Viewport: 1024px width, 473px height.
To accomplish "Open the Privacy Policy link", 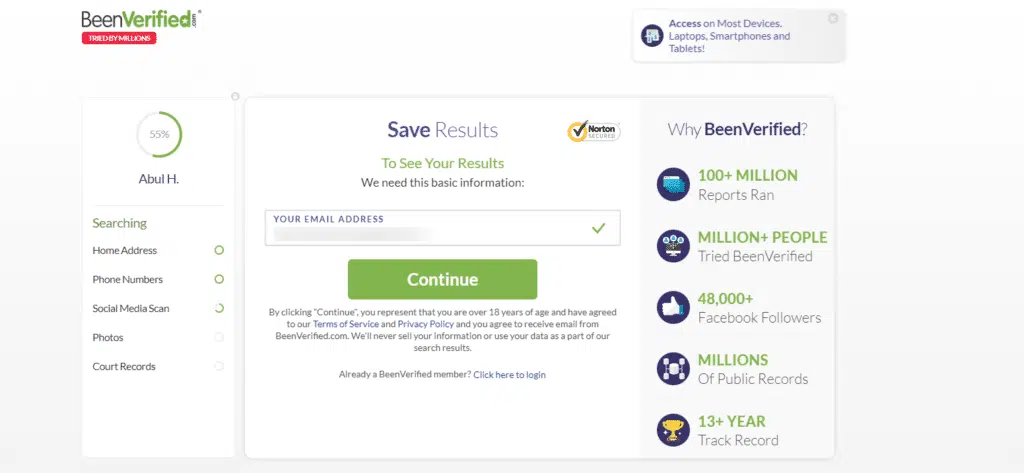I will click(x=426, y=324).
